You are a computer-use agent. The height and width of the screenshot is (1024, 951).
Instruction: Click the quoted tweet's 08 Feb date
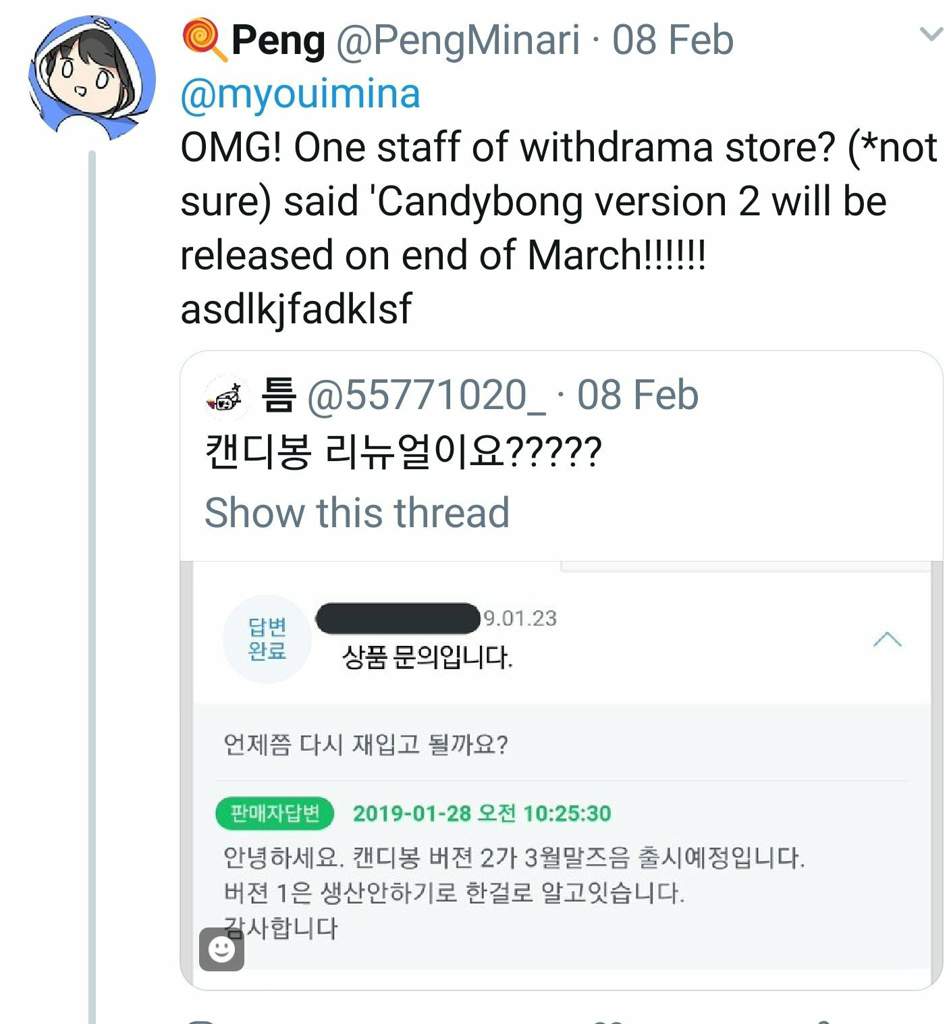[637, 396]
